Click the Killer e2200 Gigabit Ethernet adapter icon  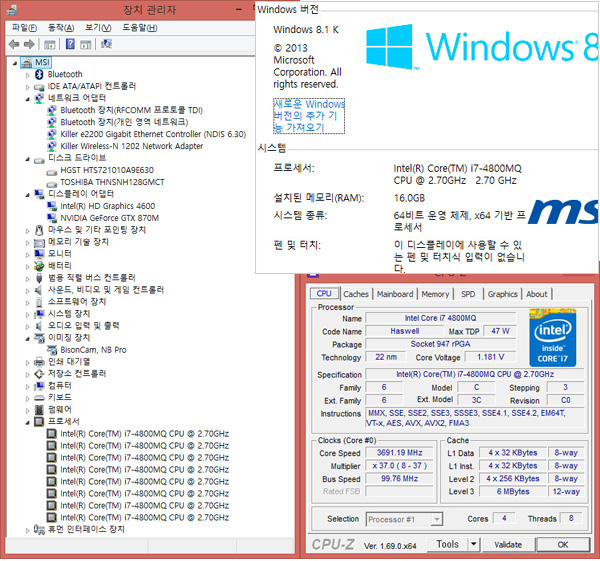tap(52, 134)
